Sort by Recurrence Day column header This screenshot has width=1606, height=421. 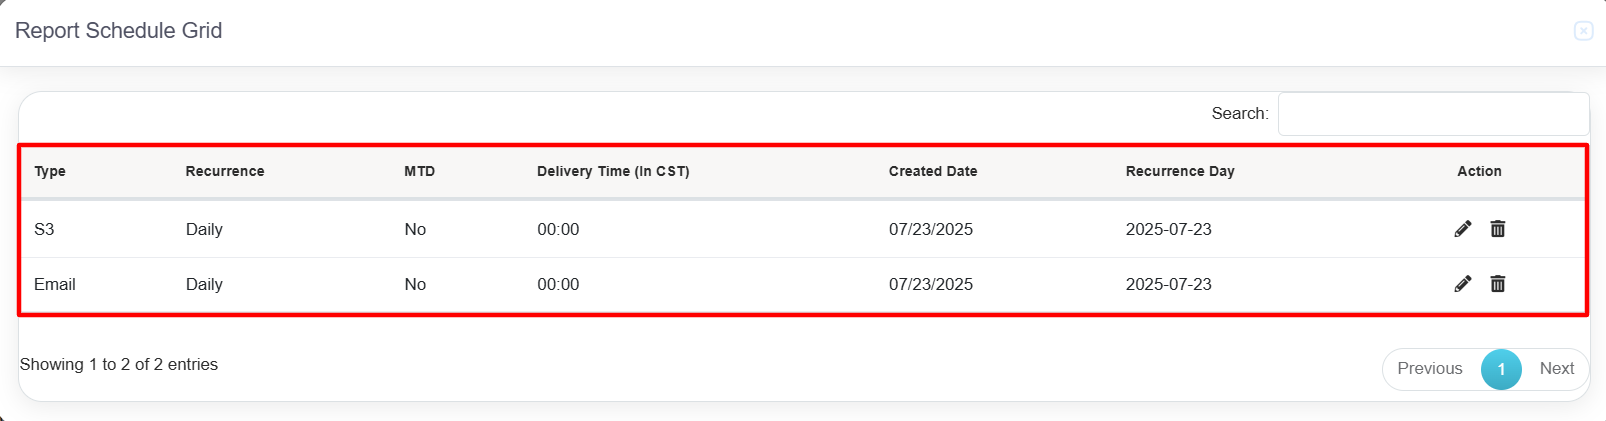pyautogui.click(x=1180, y=171)
